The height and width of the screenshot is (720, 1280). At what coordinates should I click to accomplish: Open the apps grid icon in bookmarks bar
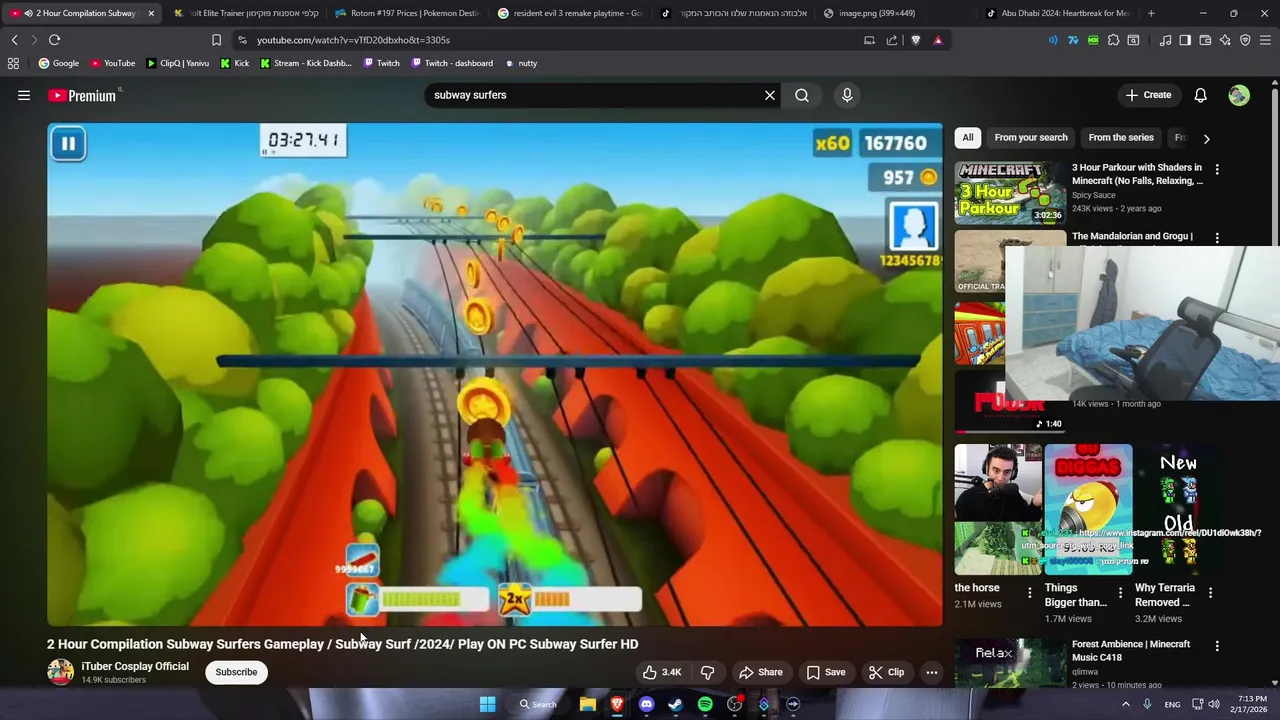pyautogui.click(x=13, y=63)
